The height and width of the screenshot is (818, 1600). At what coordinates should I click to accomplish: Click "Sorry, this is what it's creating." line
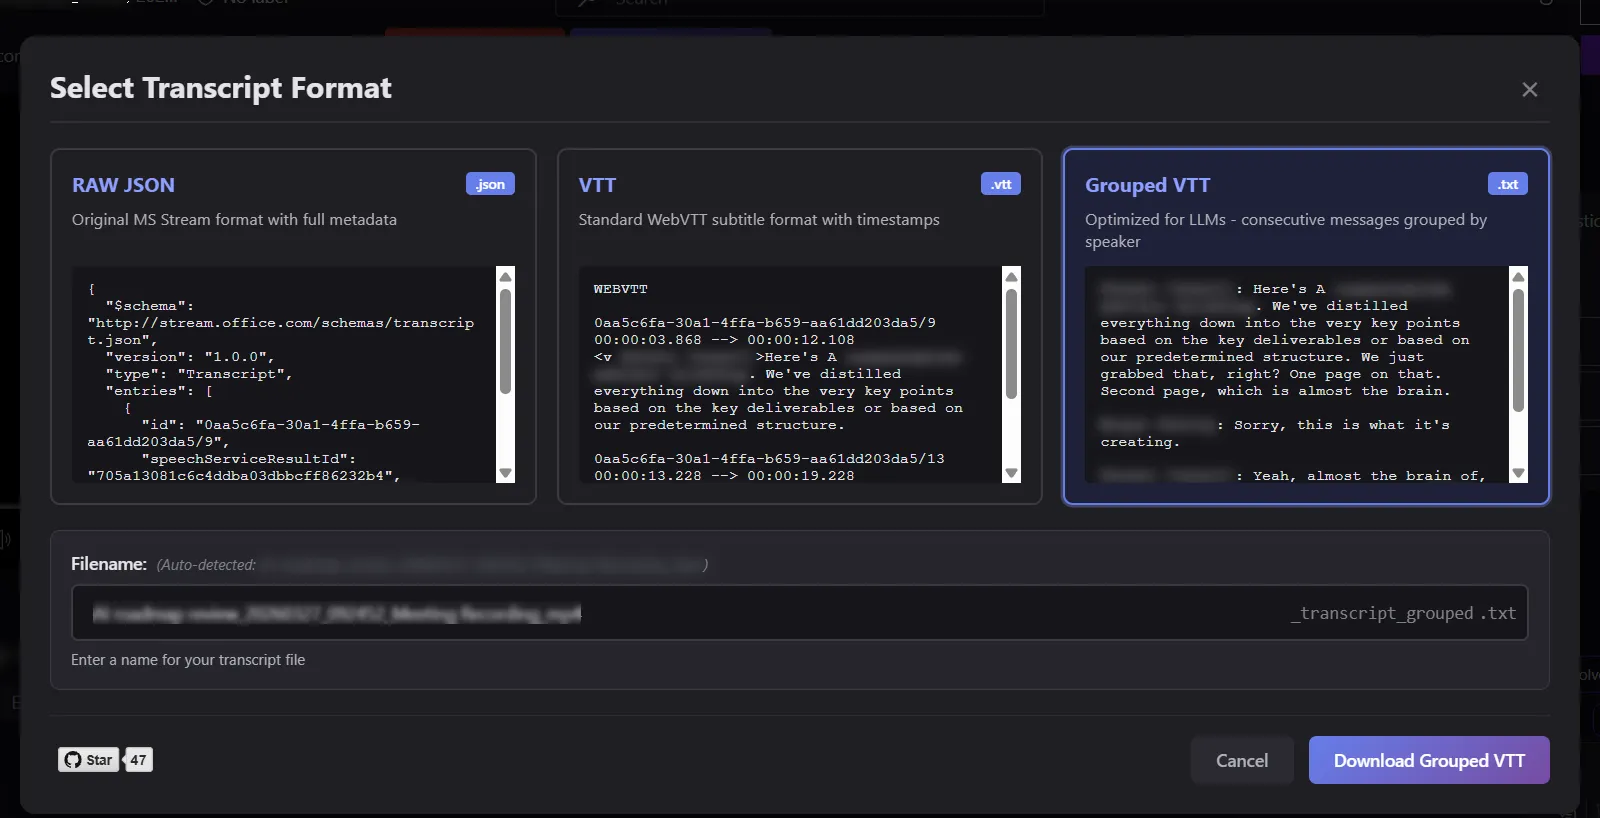(1275, 433)
